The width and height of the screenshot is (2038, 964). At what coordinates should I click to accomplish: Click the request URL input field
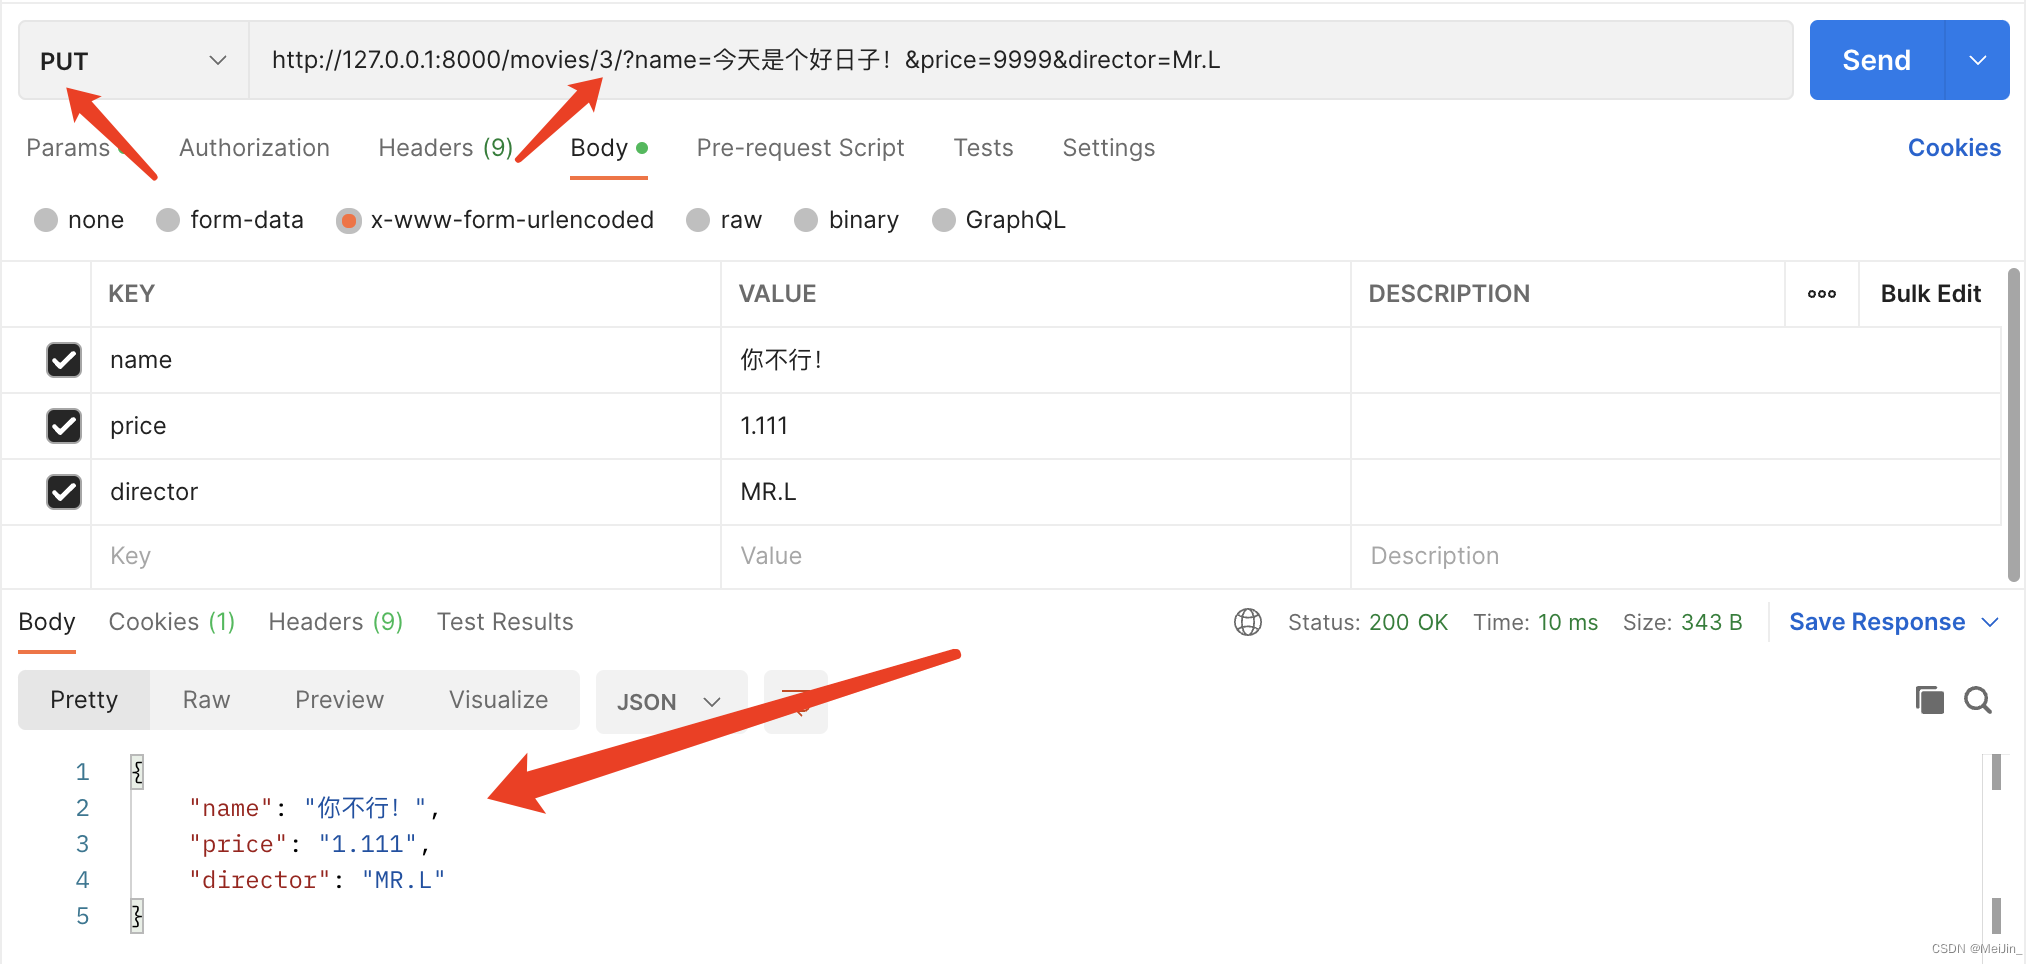[x=1020, y=60]
